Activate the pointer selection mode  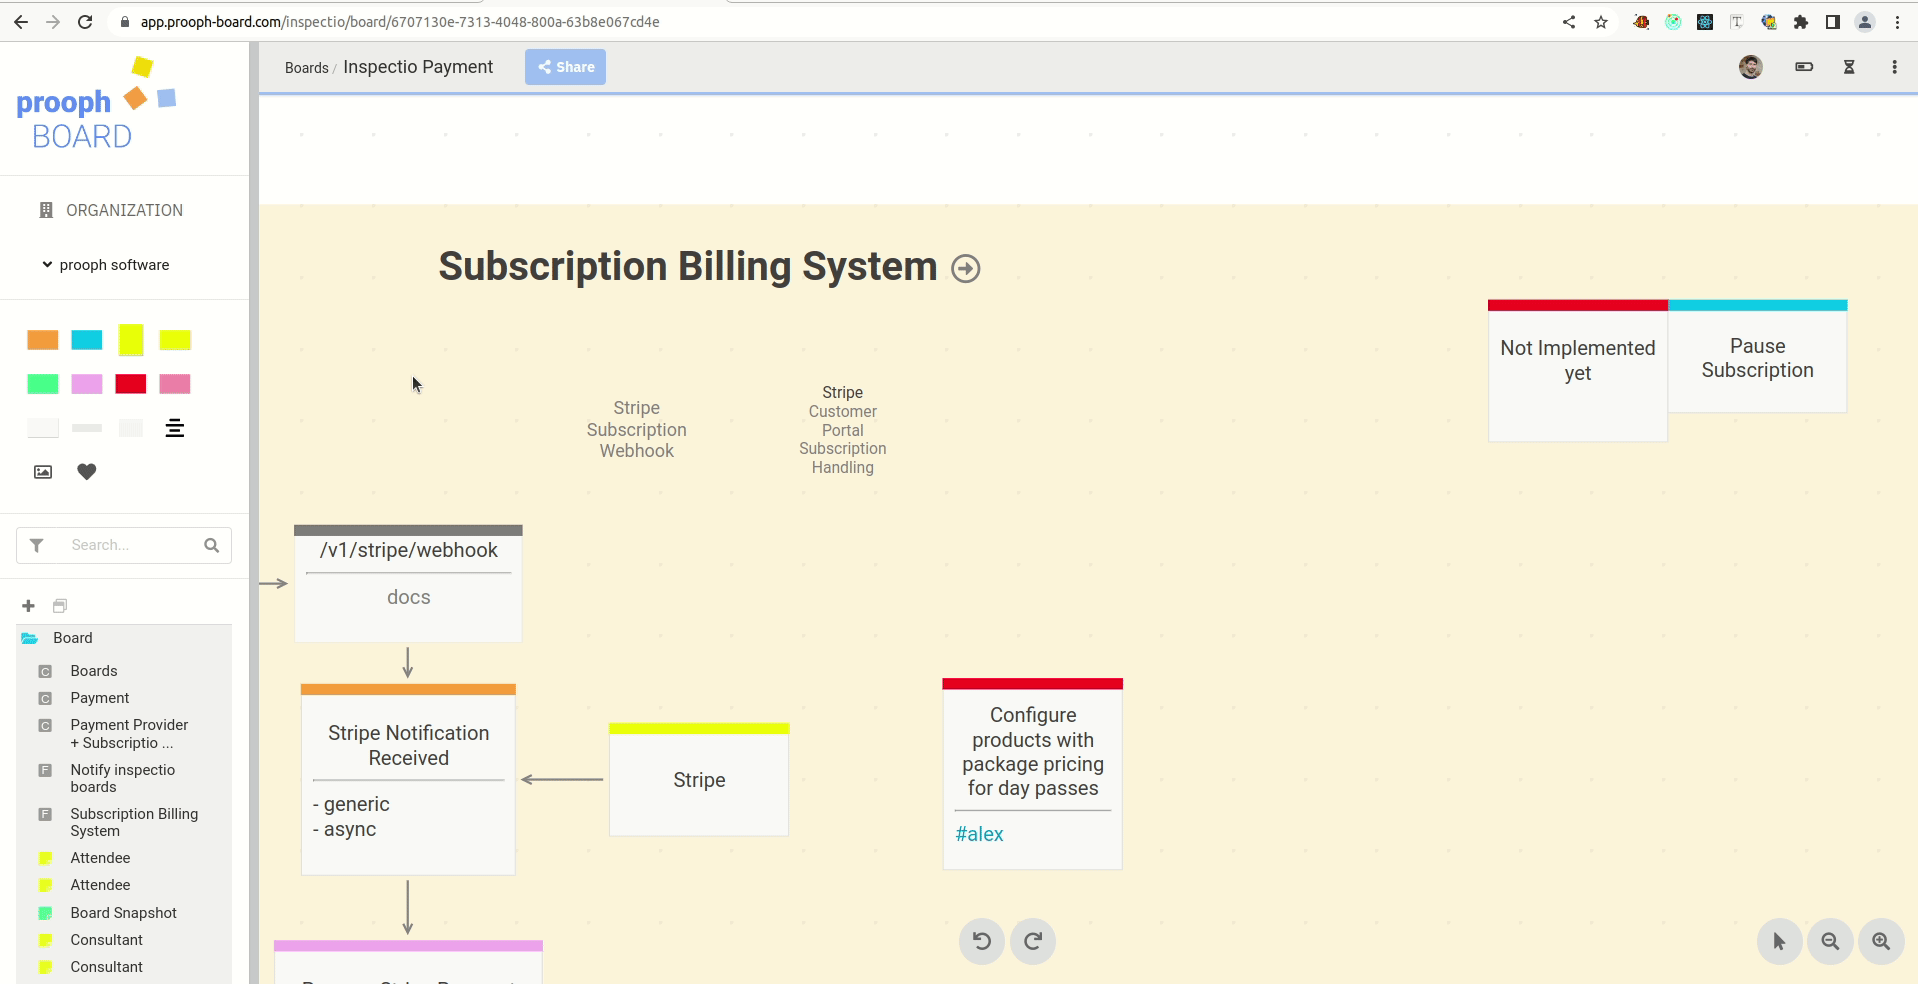click(1779, 941)
